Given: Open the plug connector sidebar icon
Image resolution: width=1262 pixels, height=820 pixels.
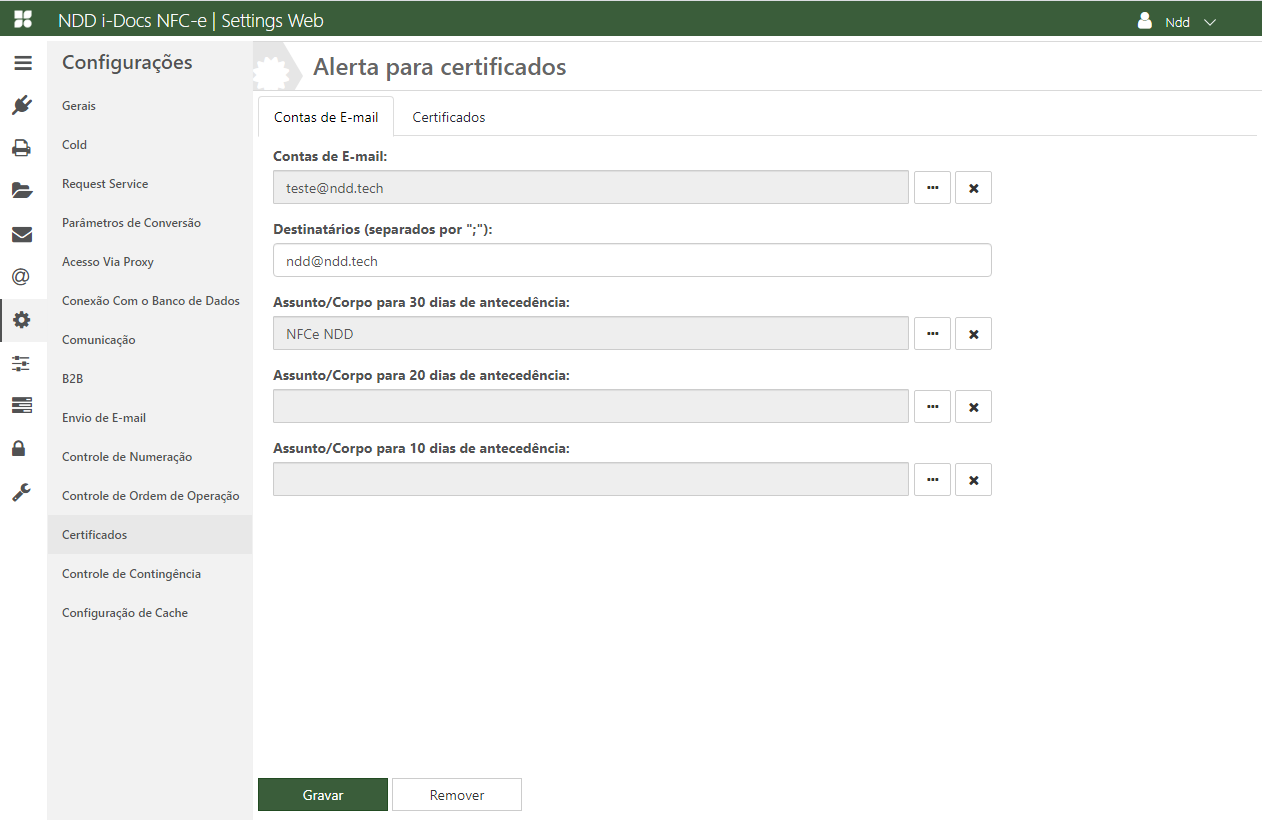Looking at the screenshot, I should point(22,105).
